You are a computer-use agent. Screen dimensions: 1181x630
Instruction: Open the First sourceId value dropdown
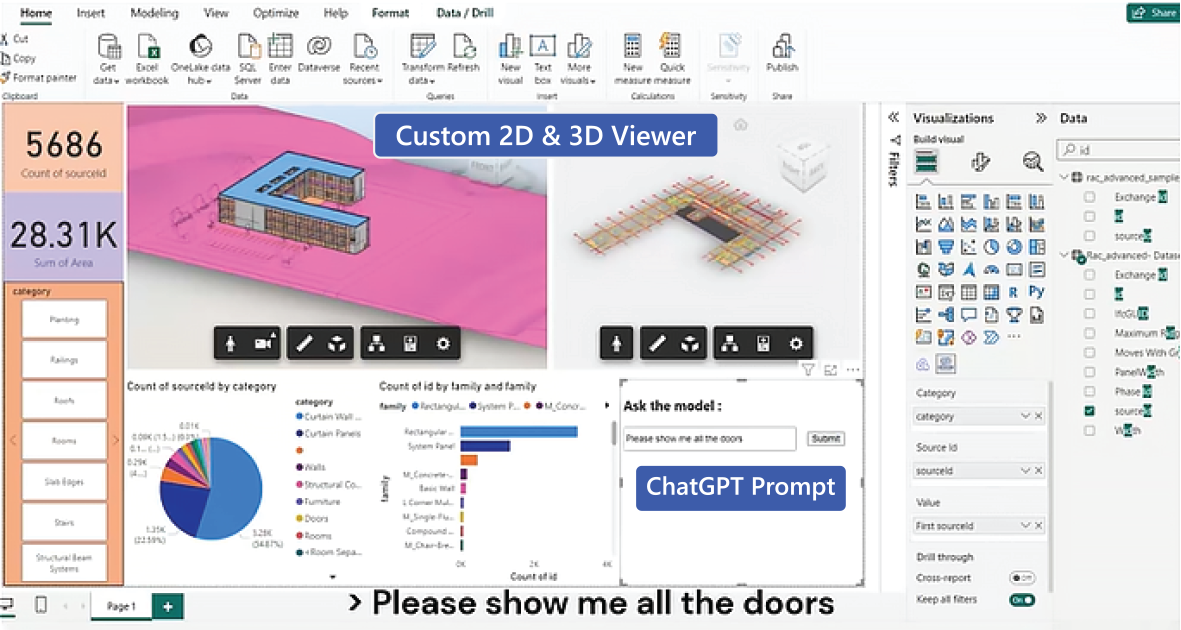(x=1025, y=525)
